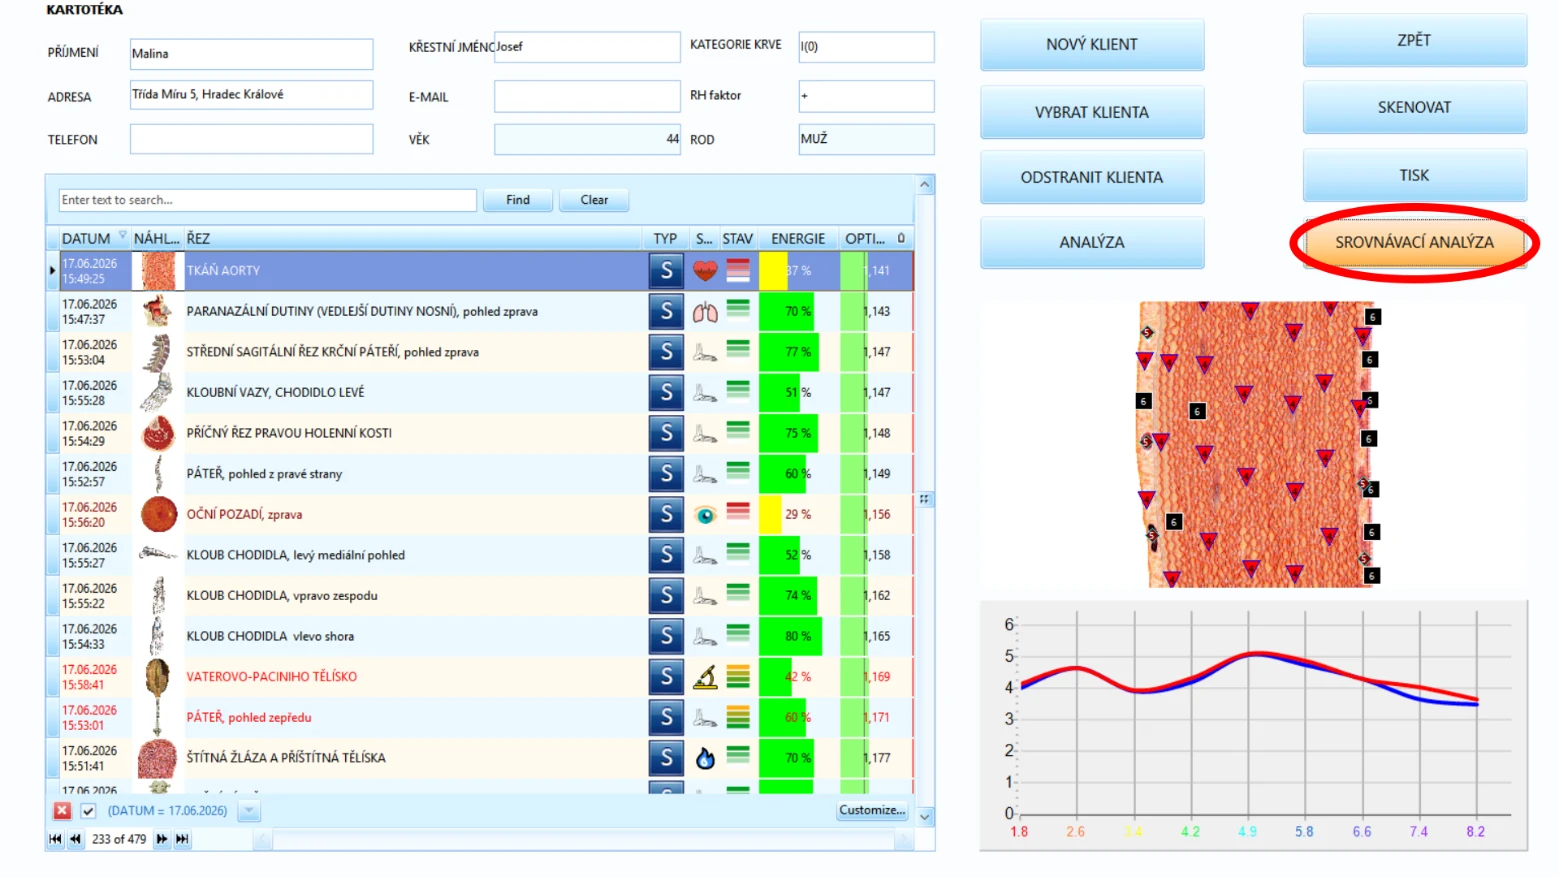Print using the TISK button
This screenshot has height=877, width=1559.
click(1414, 176)
